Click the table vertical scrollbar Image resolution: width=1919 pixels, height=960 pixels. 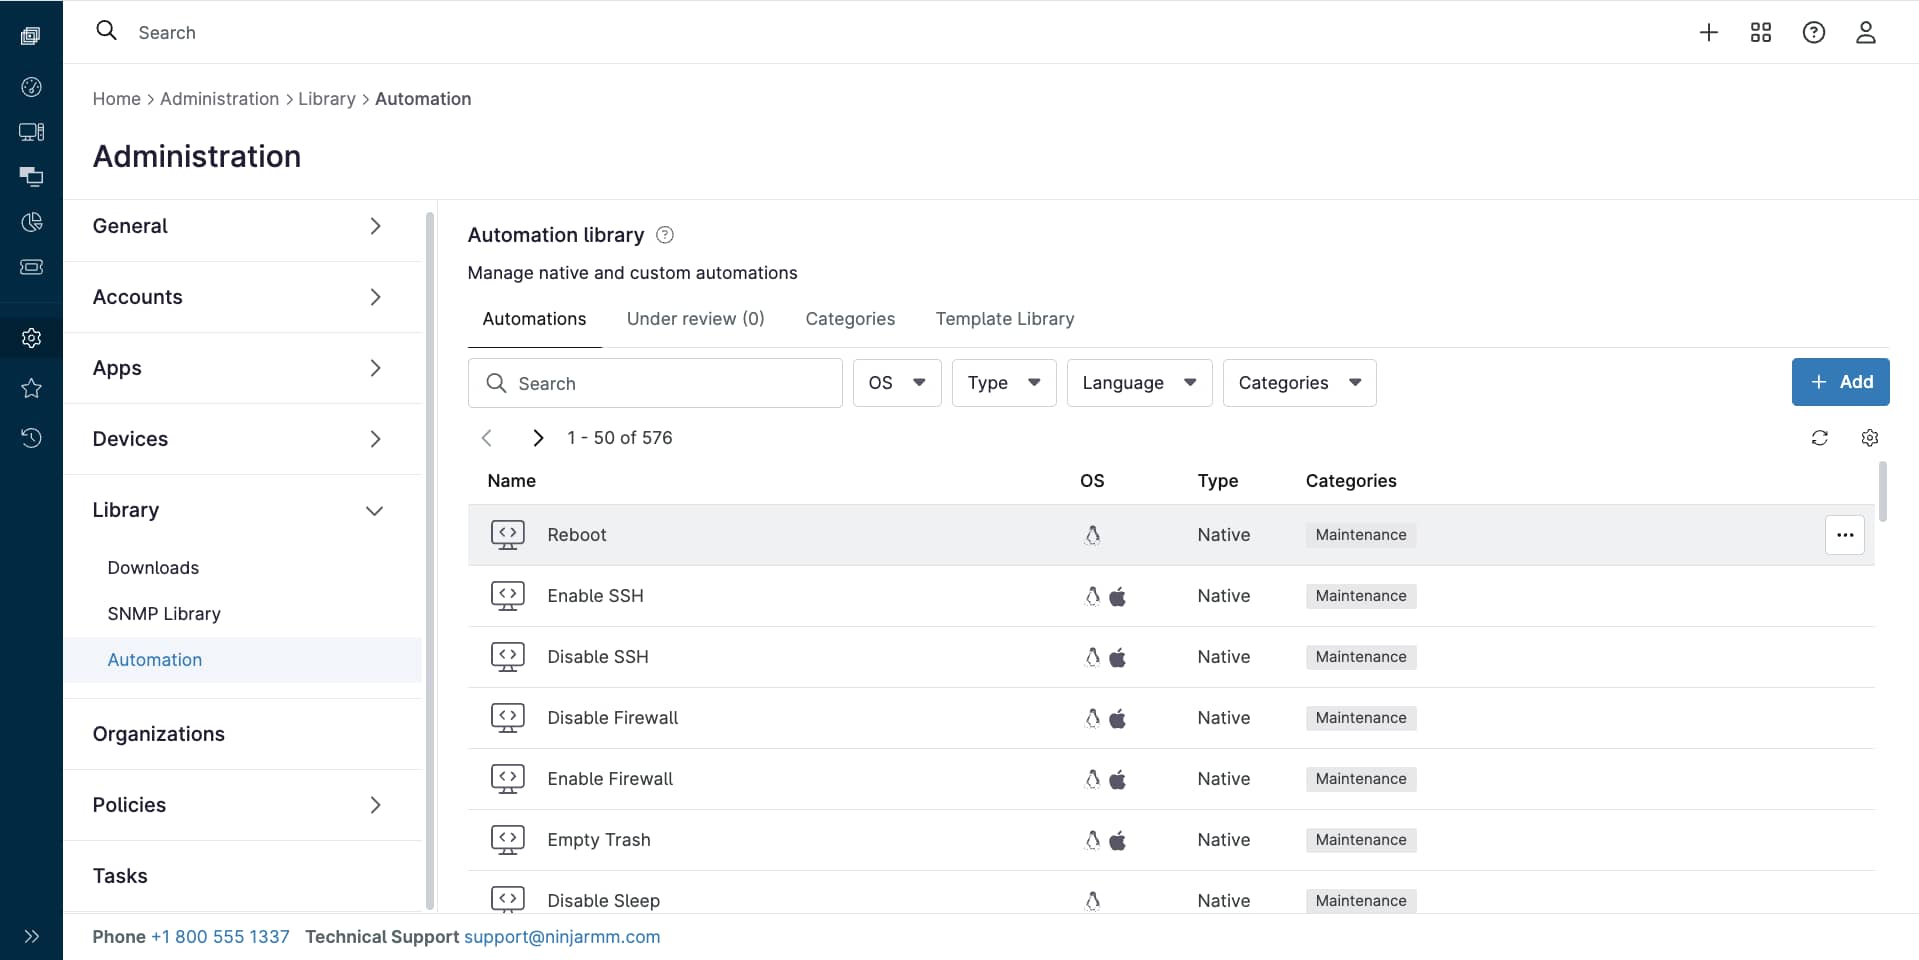1883,491
